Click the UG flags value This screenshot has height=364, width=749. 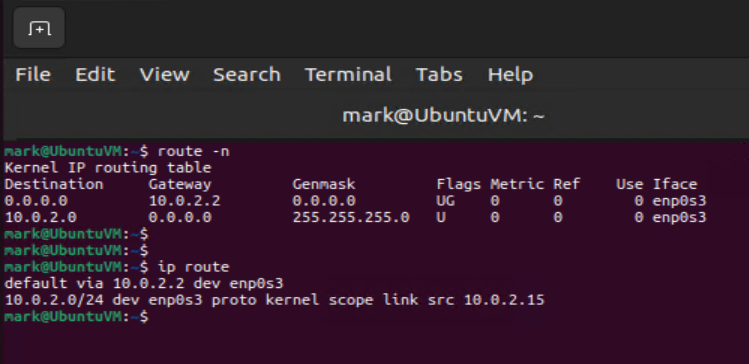[445, 201]
